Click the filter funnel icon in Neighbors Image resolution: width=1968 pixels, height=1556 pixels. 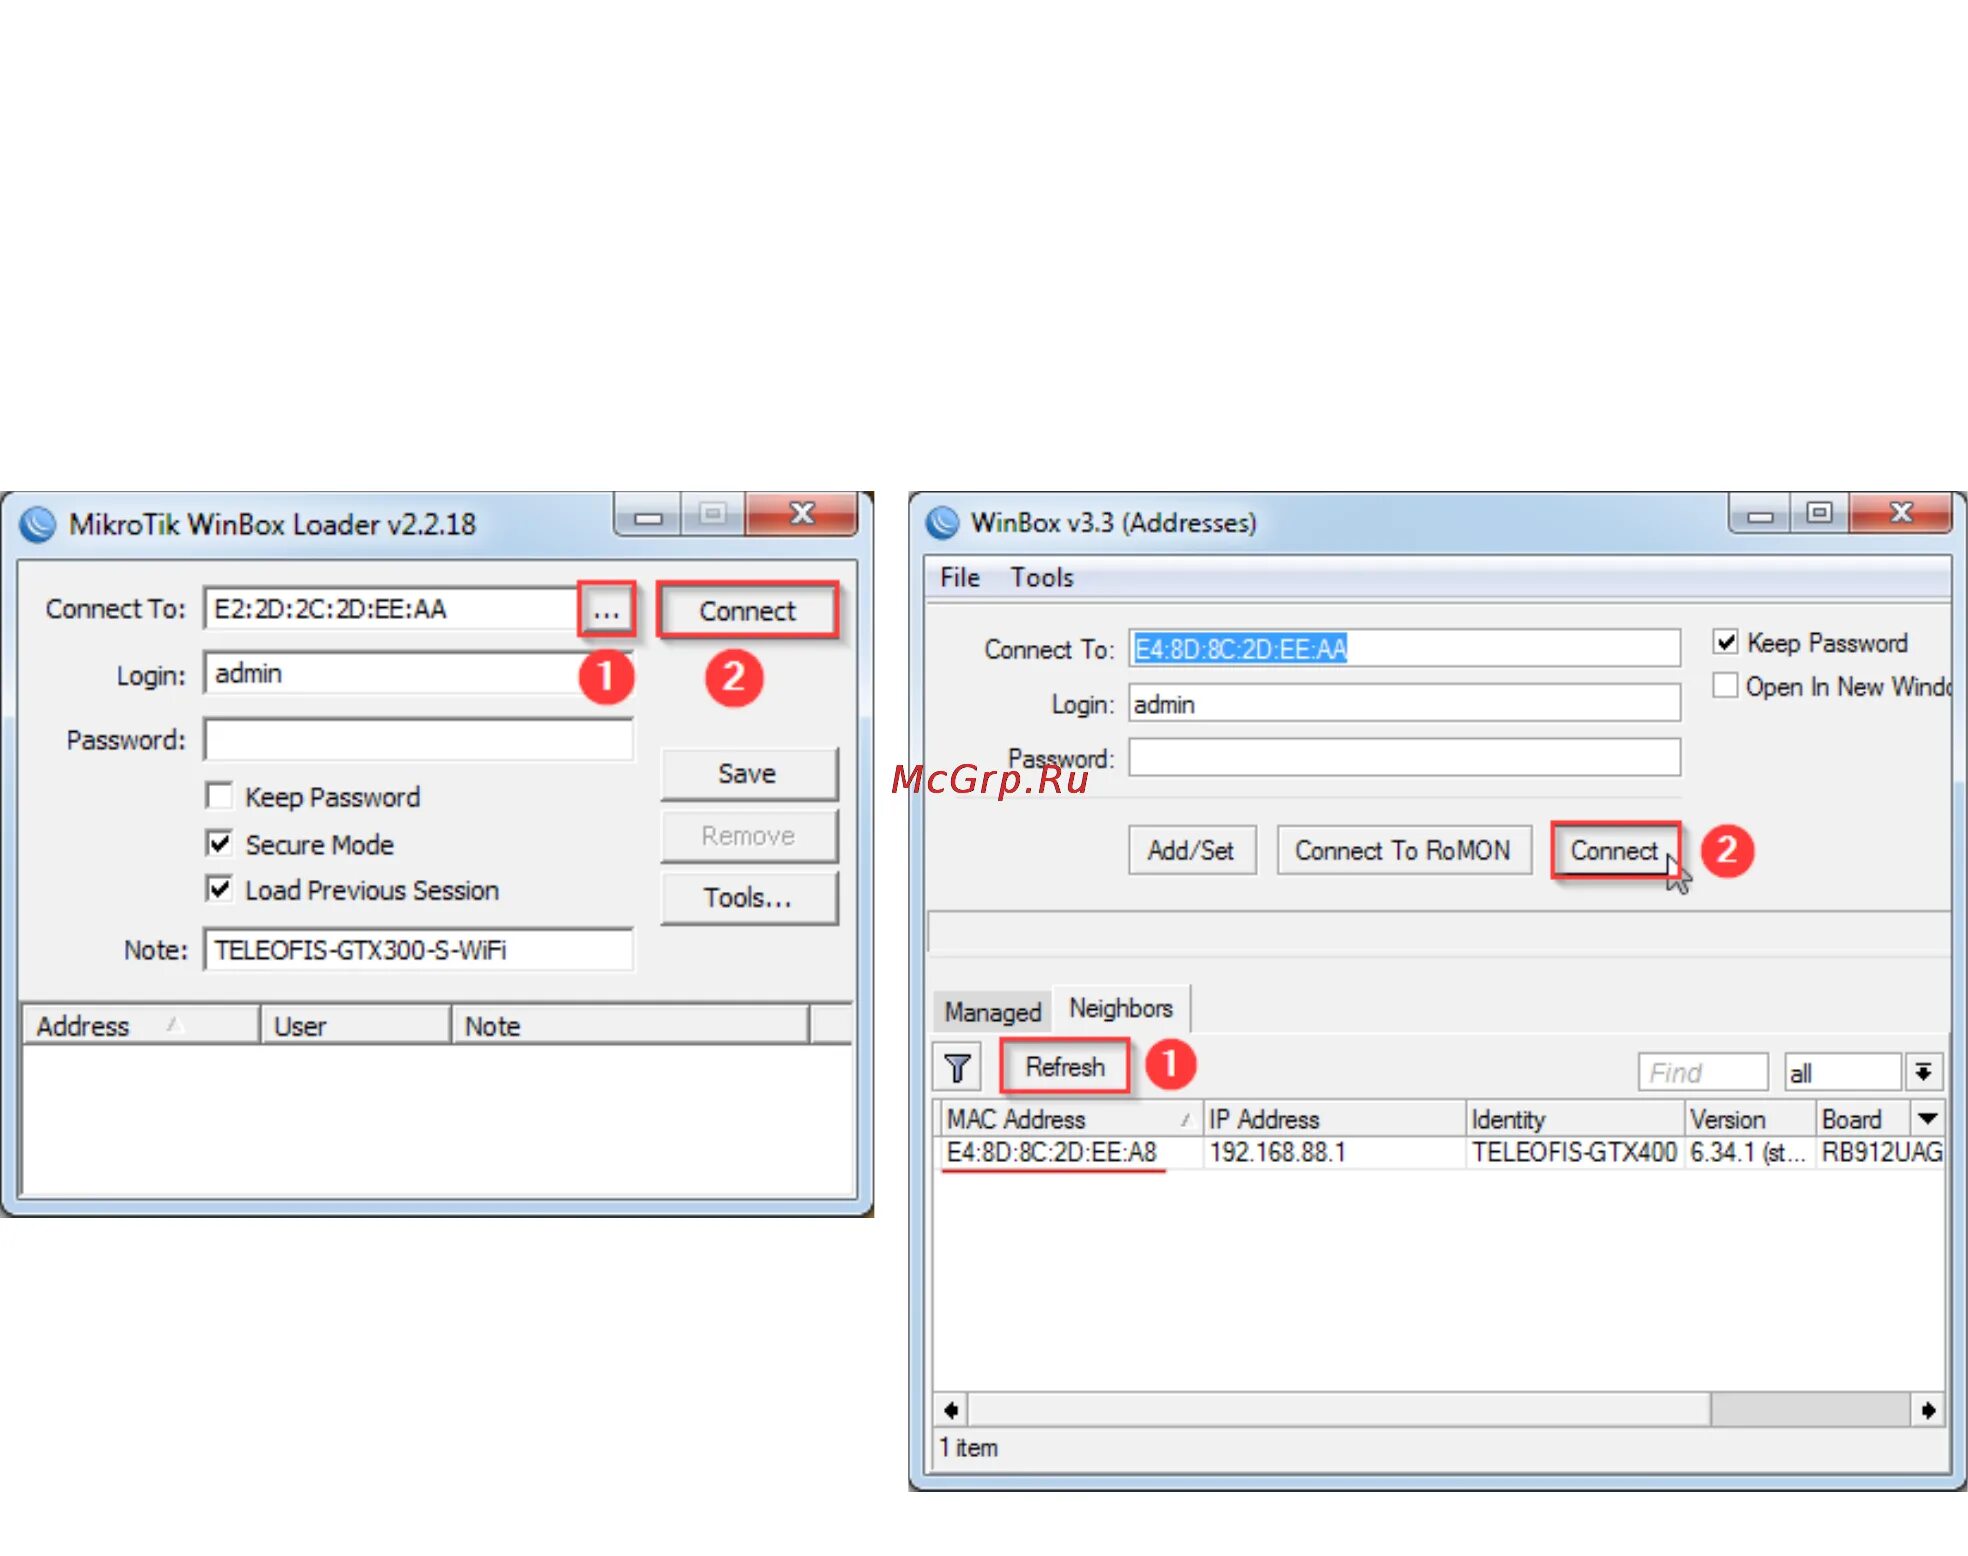pos(957,1068)
